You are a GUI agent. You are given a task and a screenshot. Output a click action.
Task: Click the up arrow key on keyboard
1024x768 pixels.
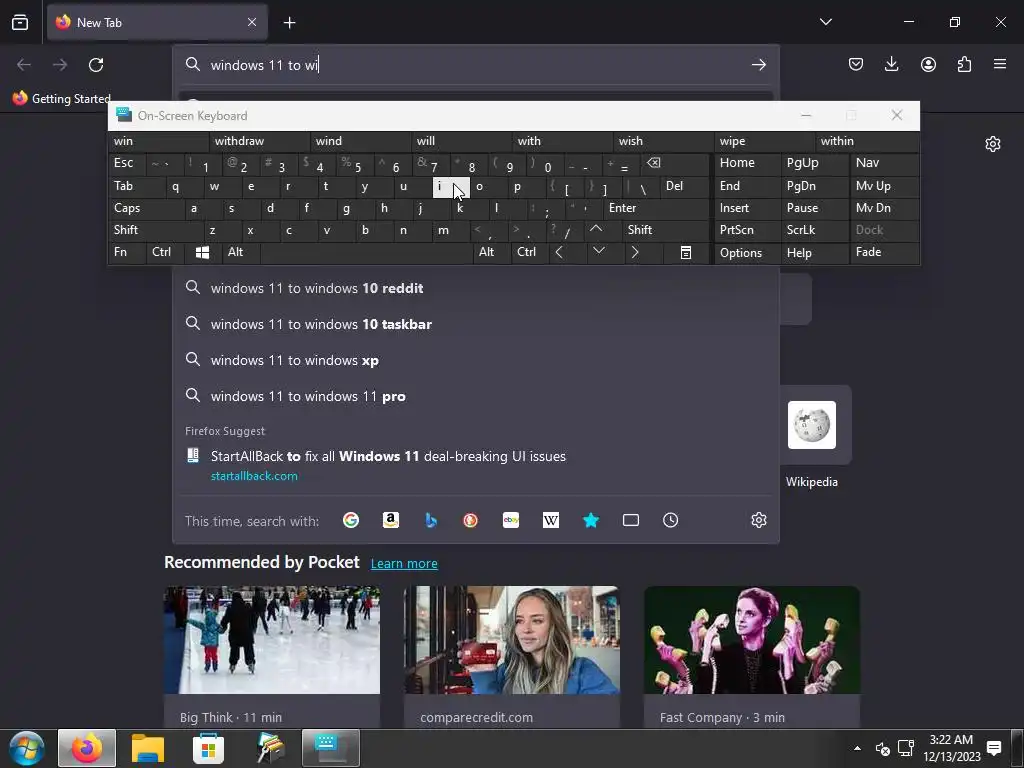point(596,229)
